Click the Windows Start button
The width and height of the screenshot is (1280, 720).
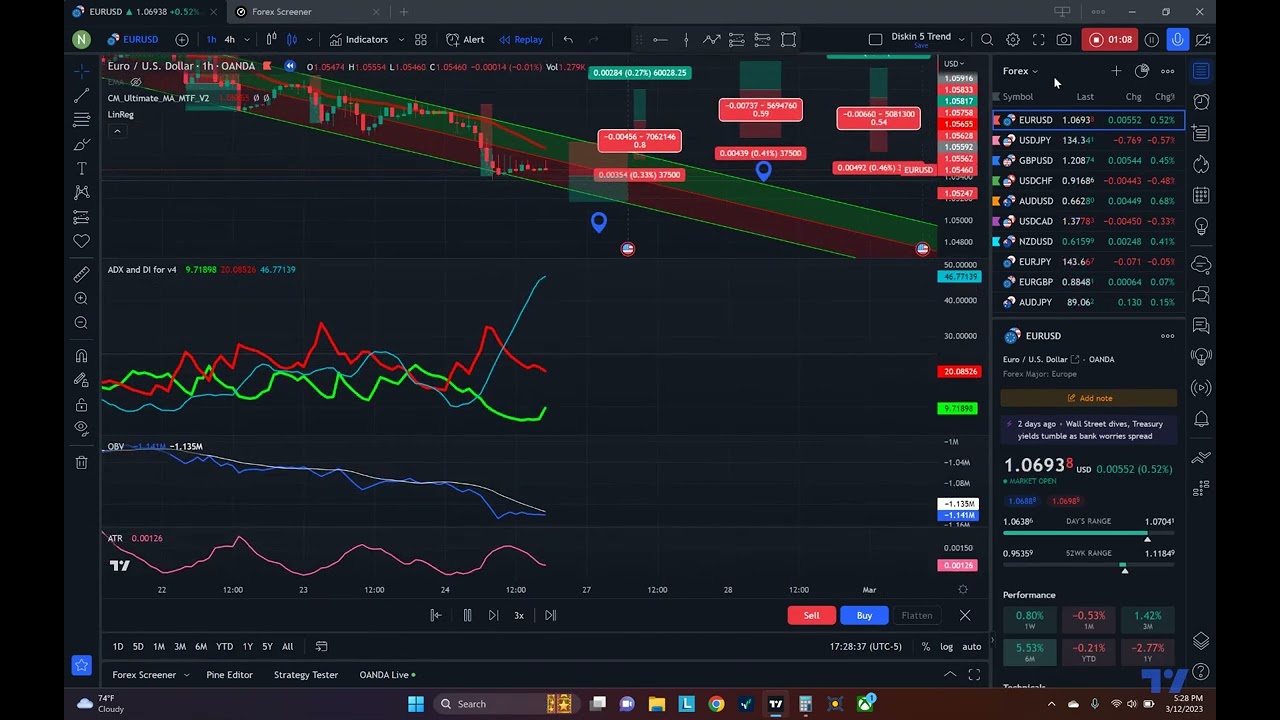[415, 704]
